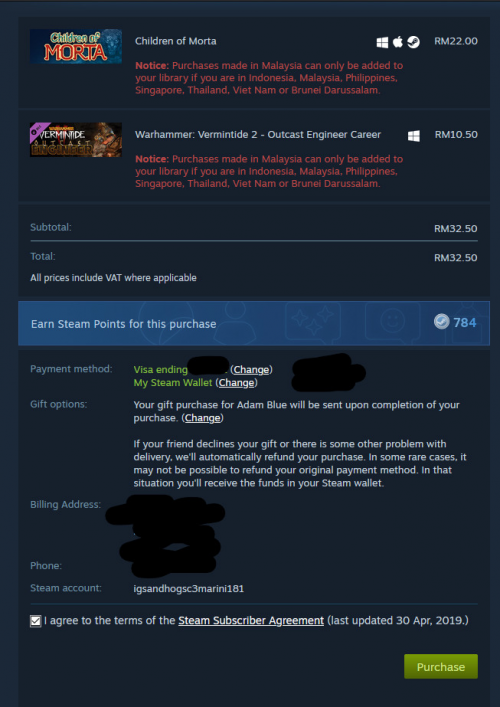Click the Steam account name igsandhogsc3marini181
500x707 pixels.
(189, 588)
